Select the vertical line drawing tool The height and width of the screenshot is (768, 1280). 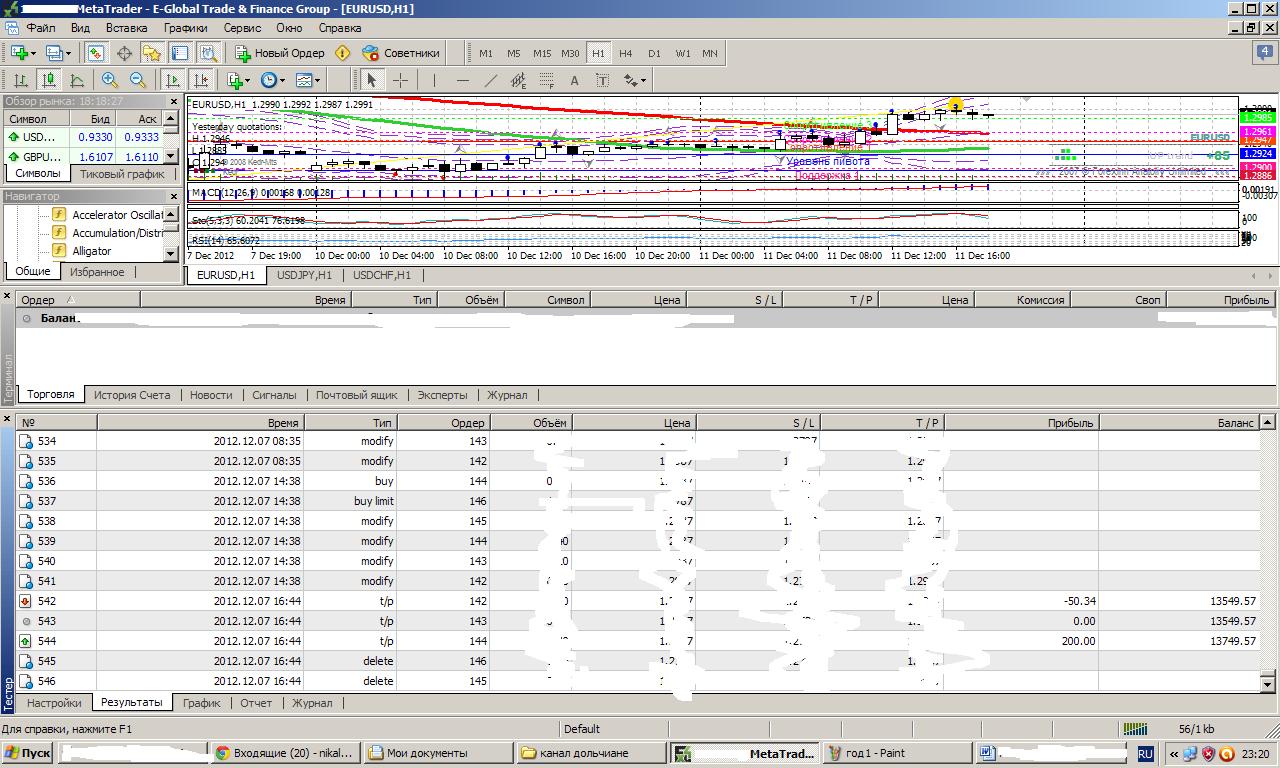coord(434,80)
